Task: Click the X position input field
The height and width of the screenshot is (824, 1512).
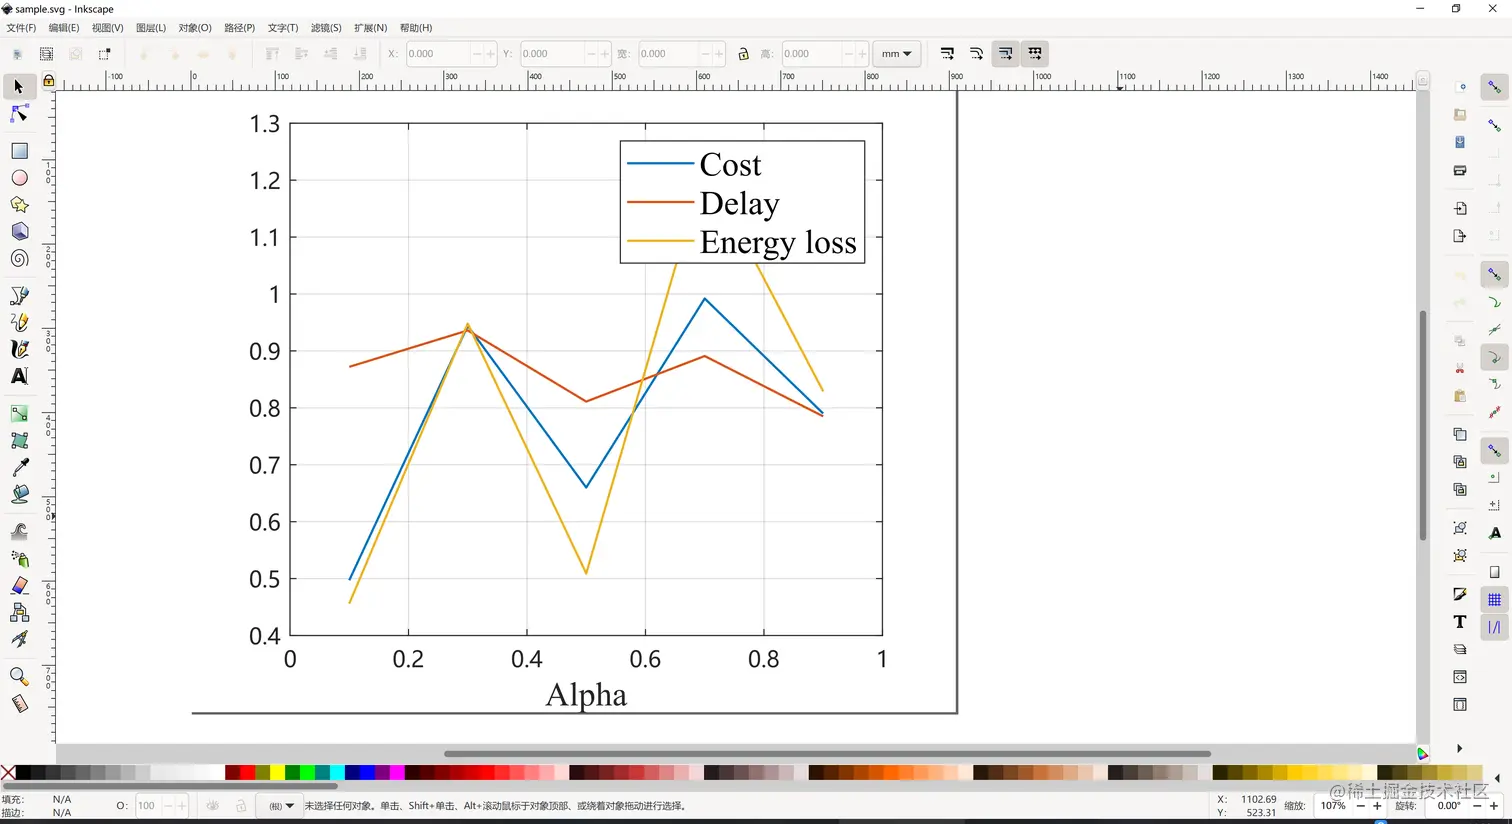Action: pyautogui.click(x=437, y=54)
